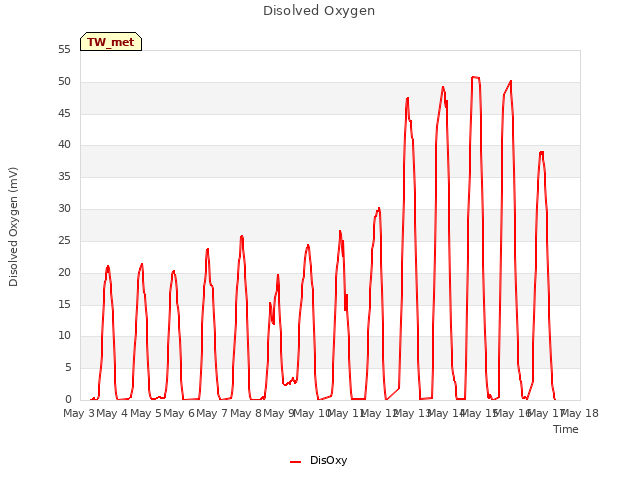Click the TW_met annotation label
640x480 pixels.
tap(111, 42)
